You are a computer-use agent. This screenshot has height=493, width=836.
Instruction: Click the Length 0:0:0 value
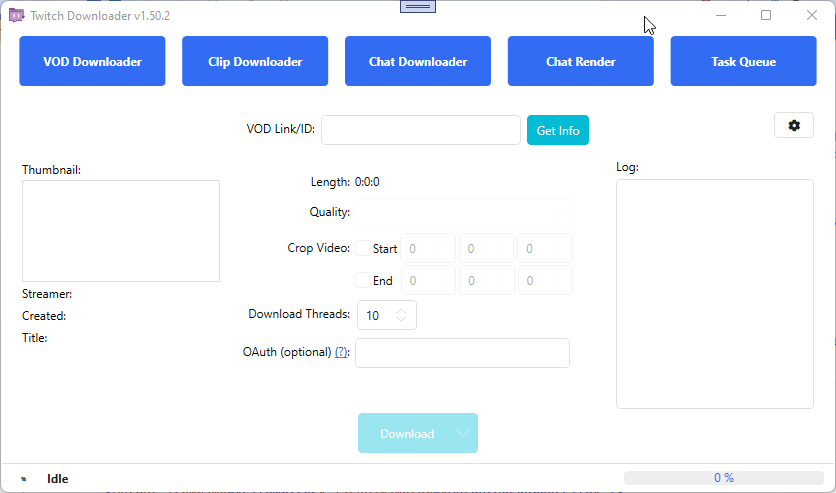[x=367, y=182]
